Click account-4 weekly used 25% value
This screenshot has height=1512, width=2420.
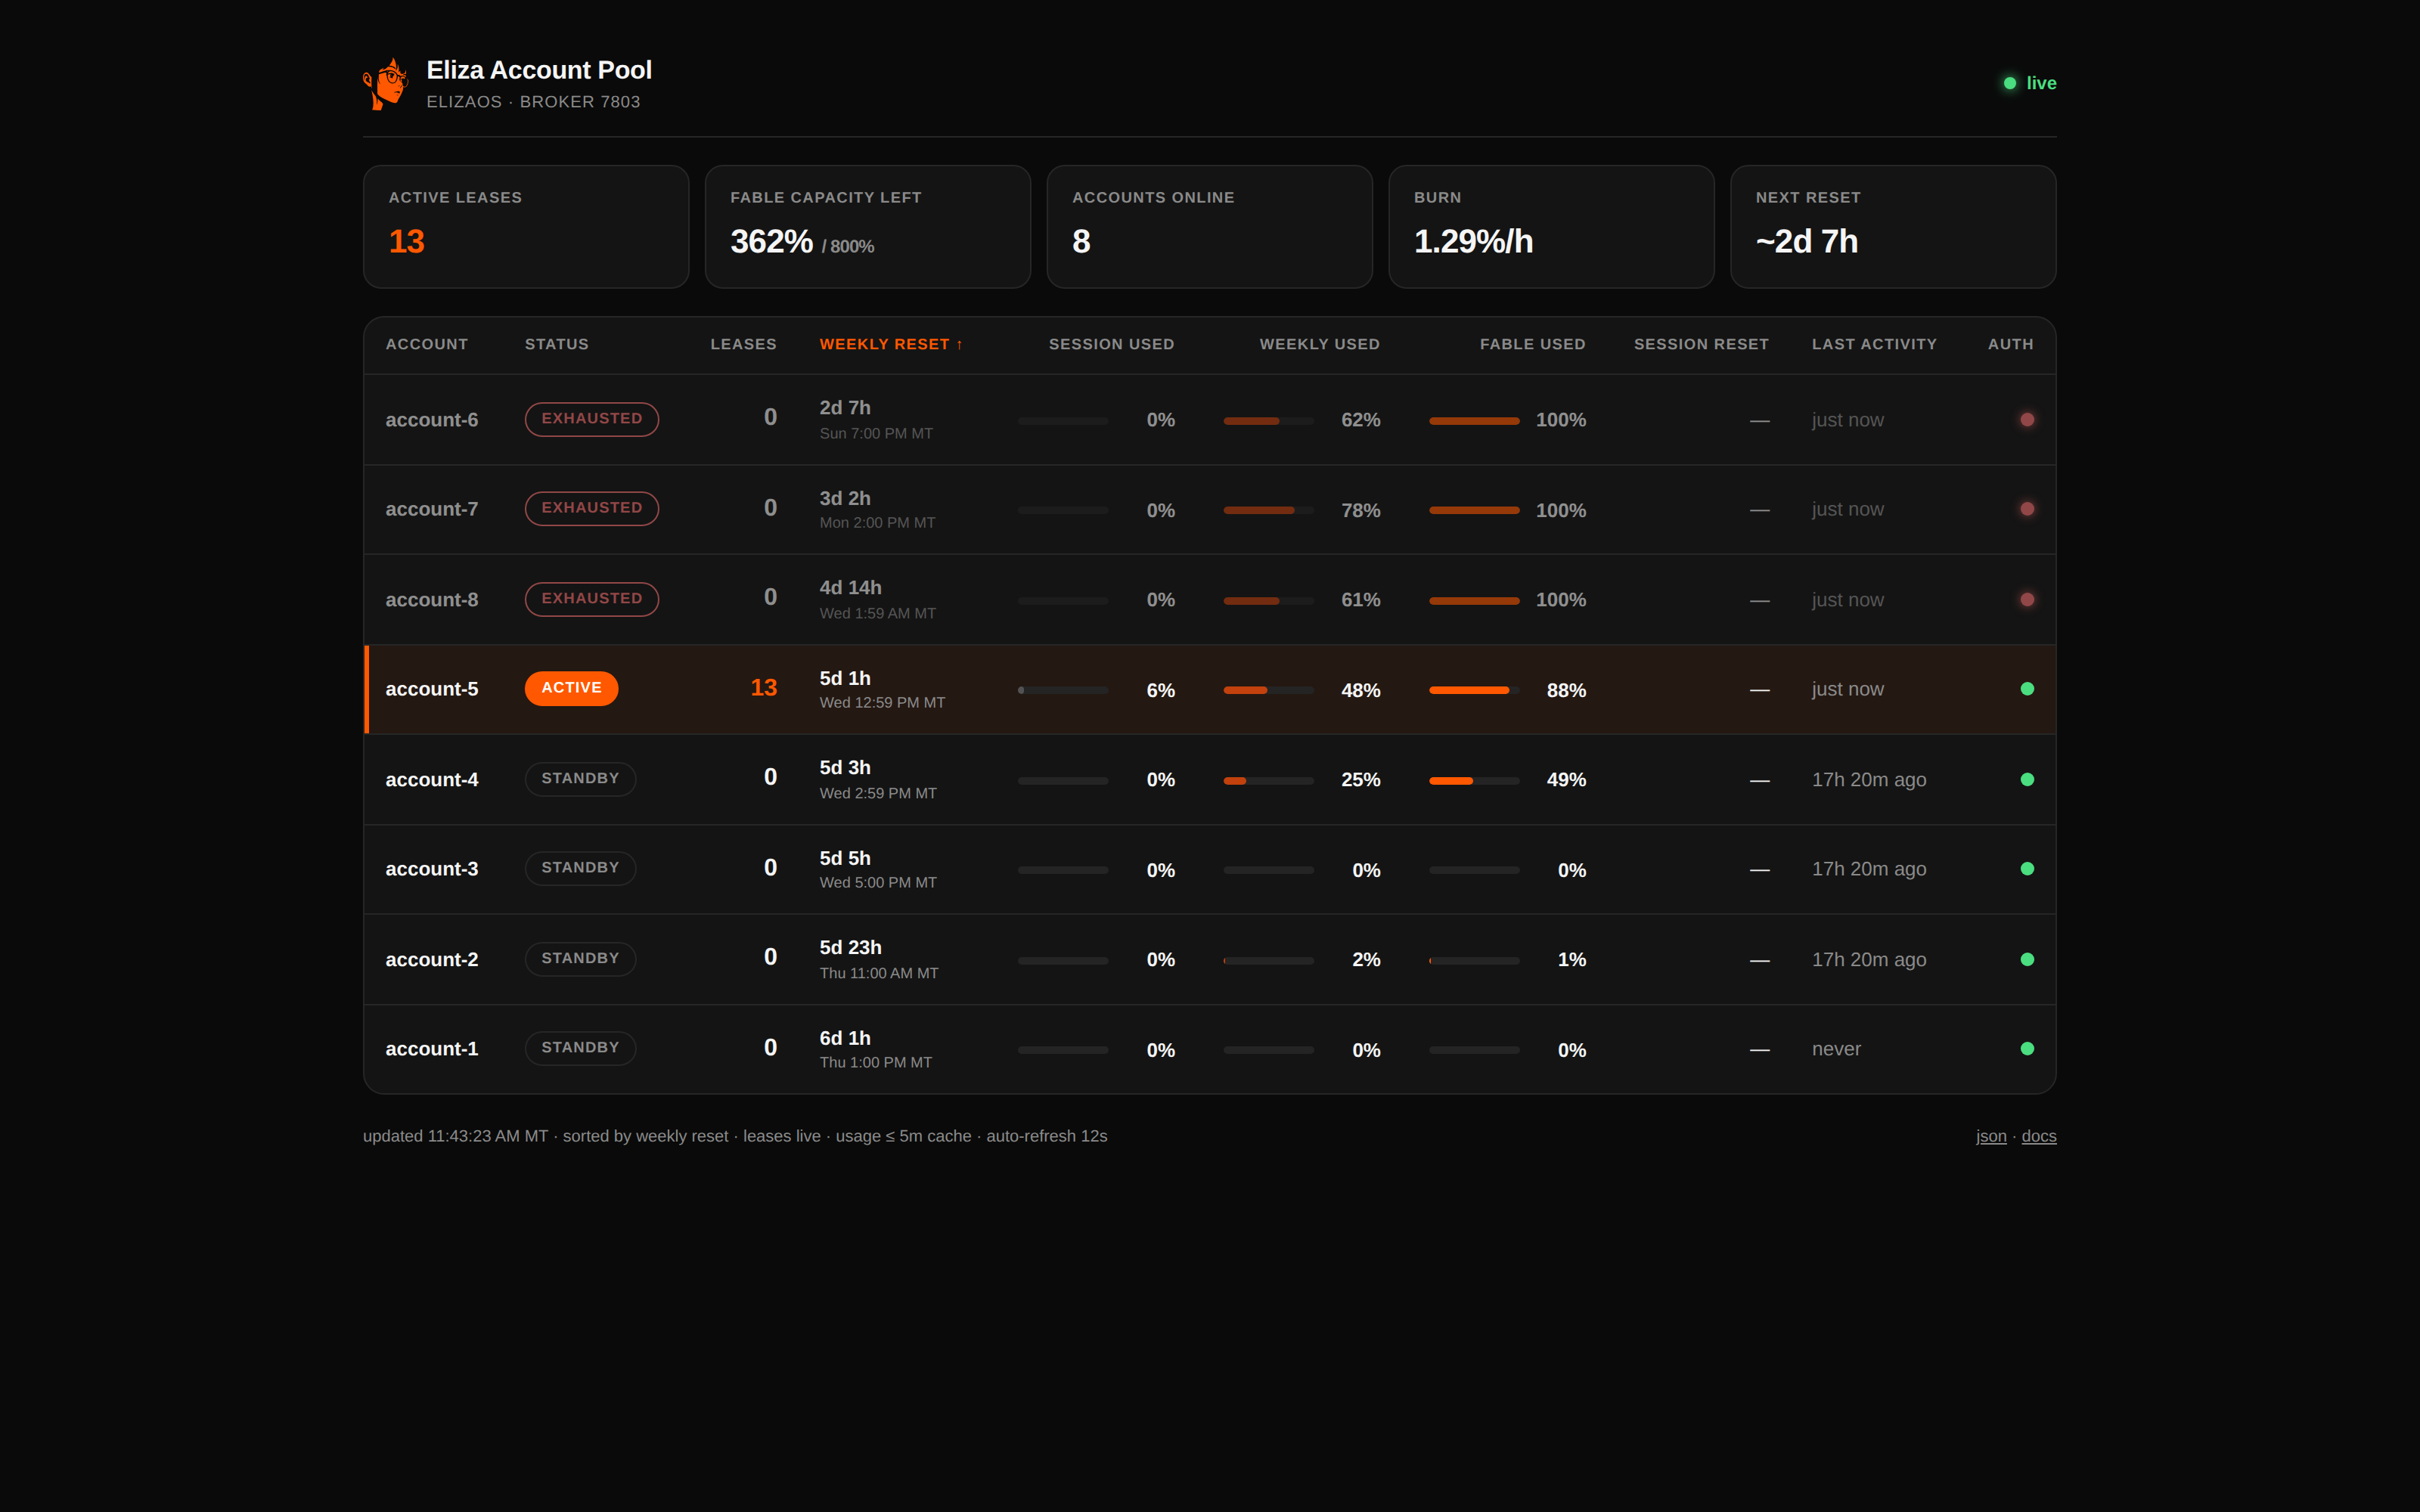click(x=1360, y=780)
